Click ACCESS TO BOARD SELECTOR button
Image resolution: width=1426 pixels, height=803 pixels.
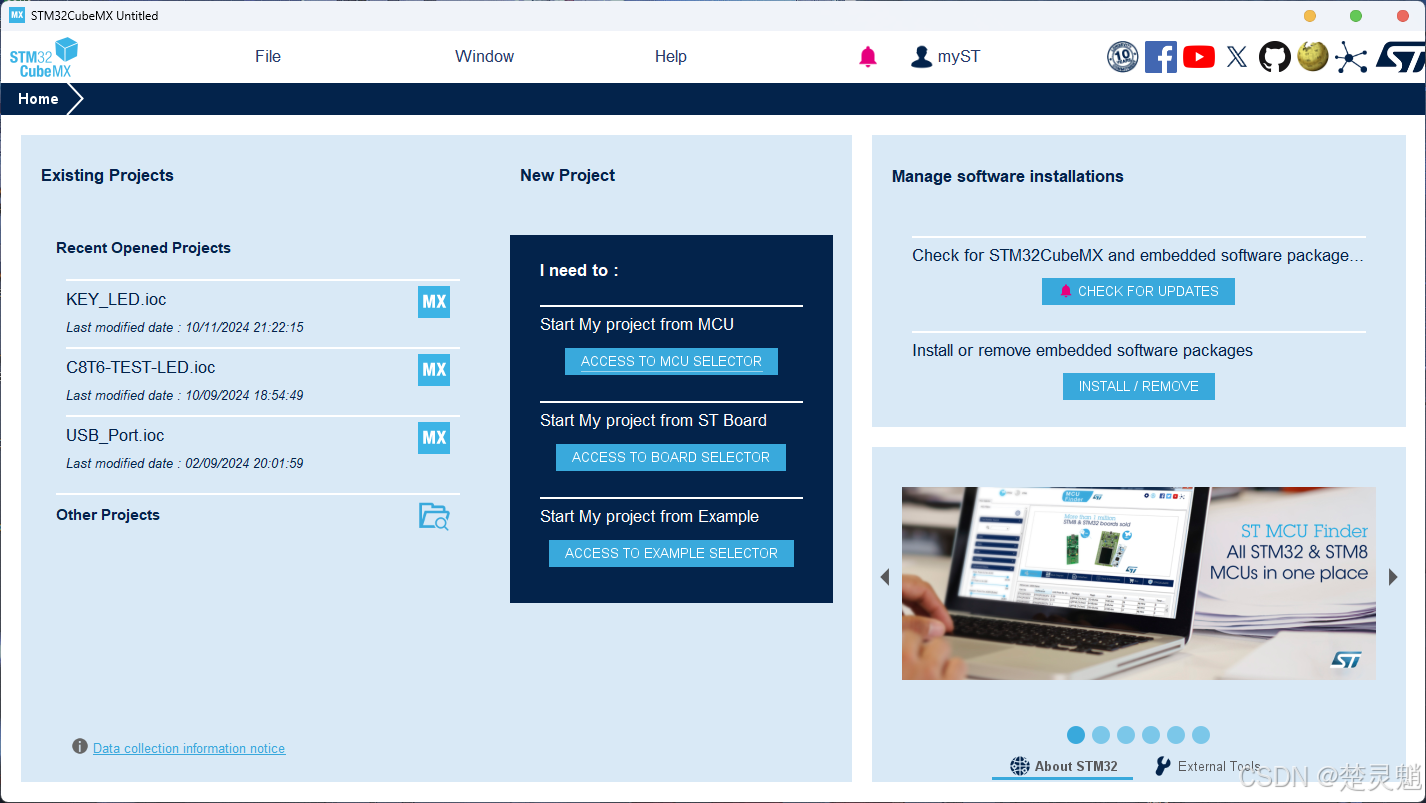click(671, 457)
